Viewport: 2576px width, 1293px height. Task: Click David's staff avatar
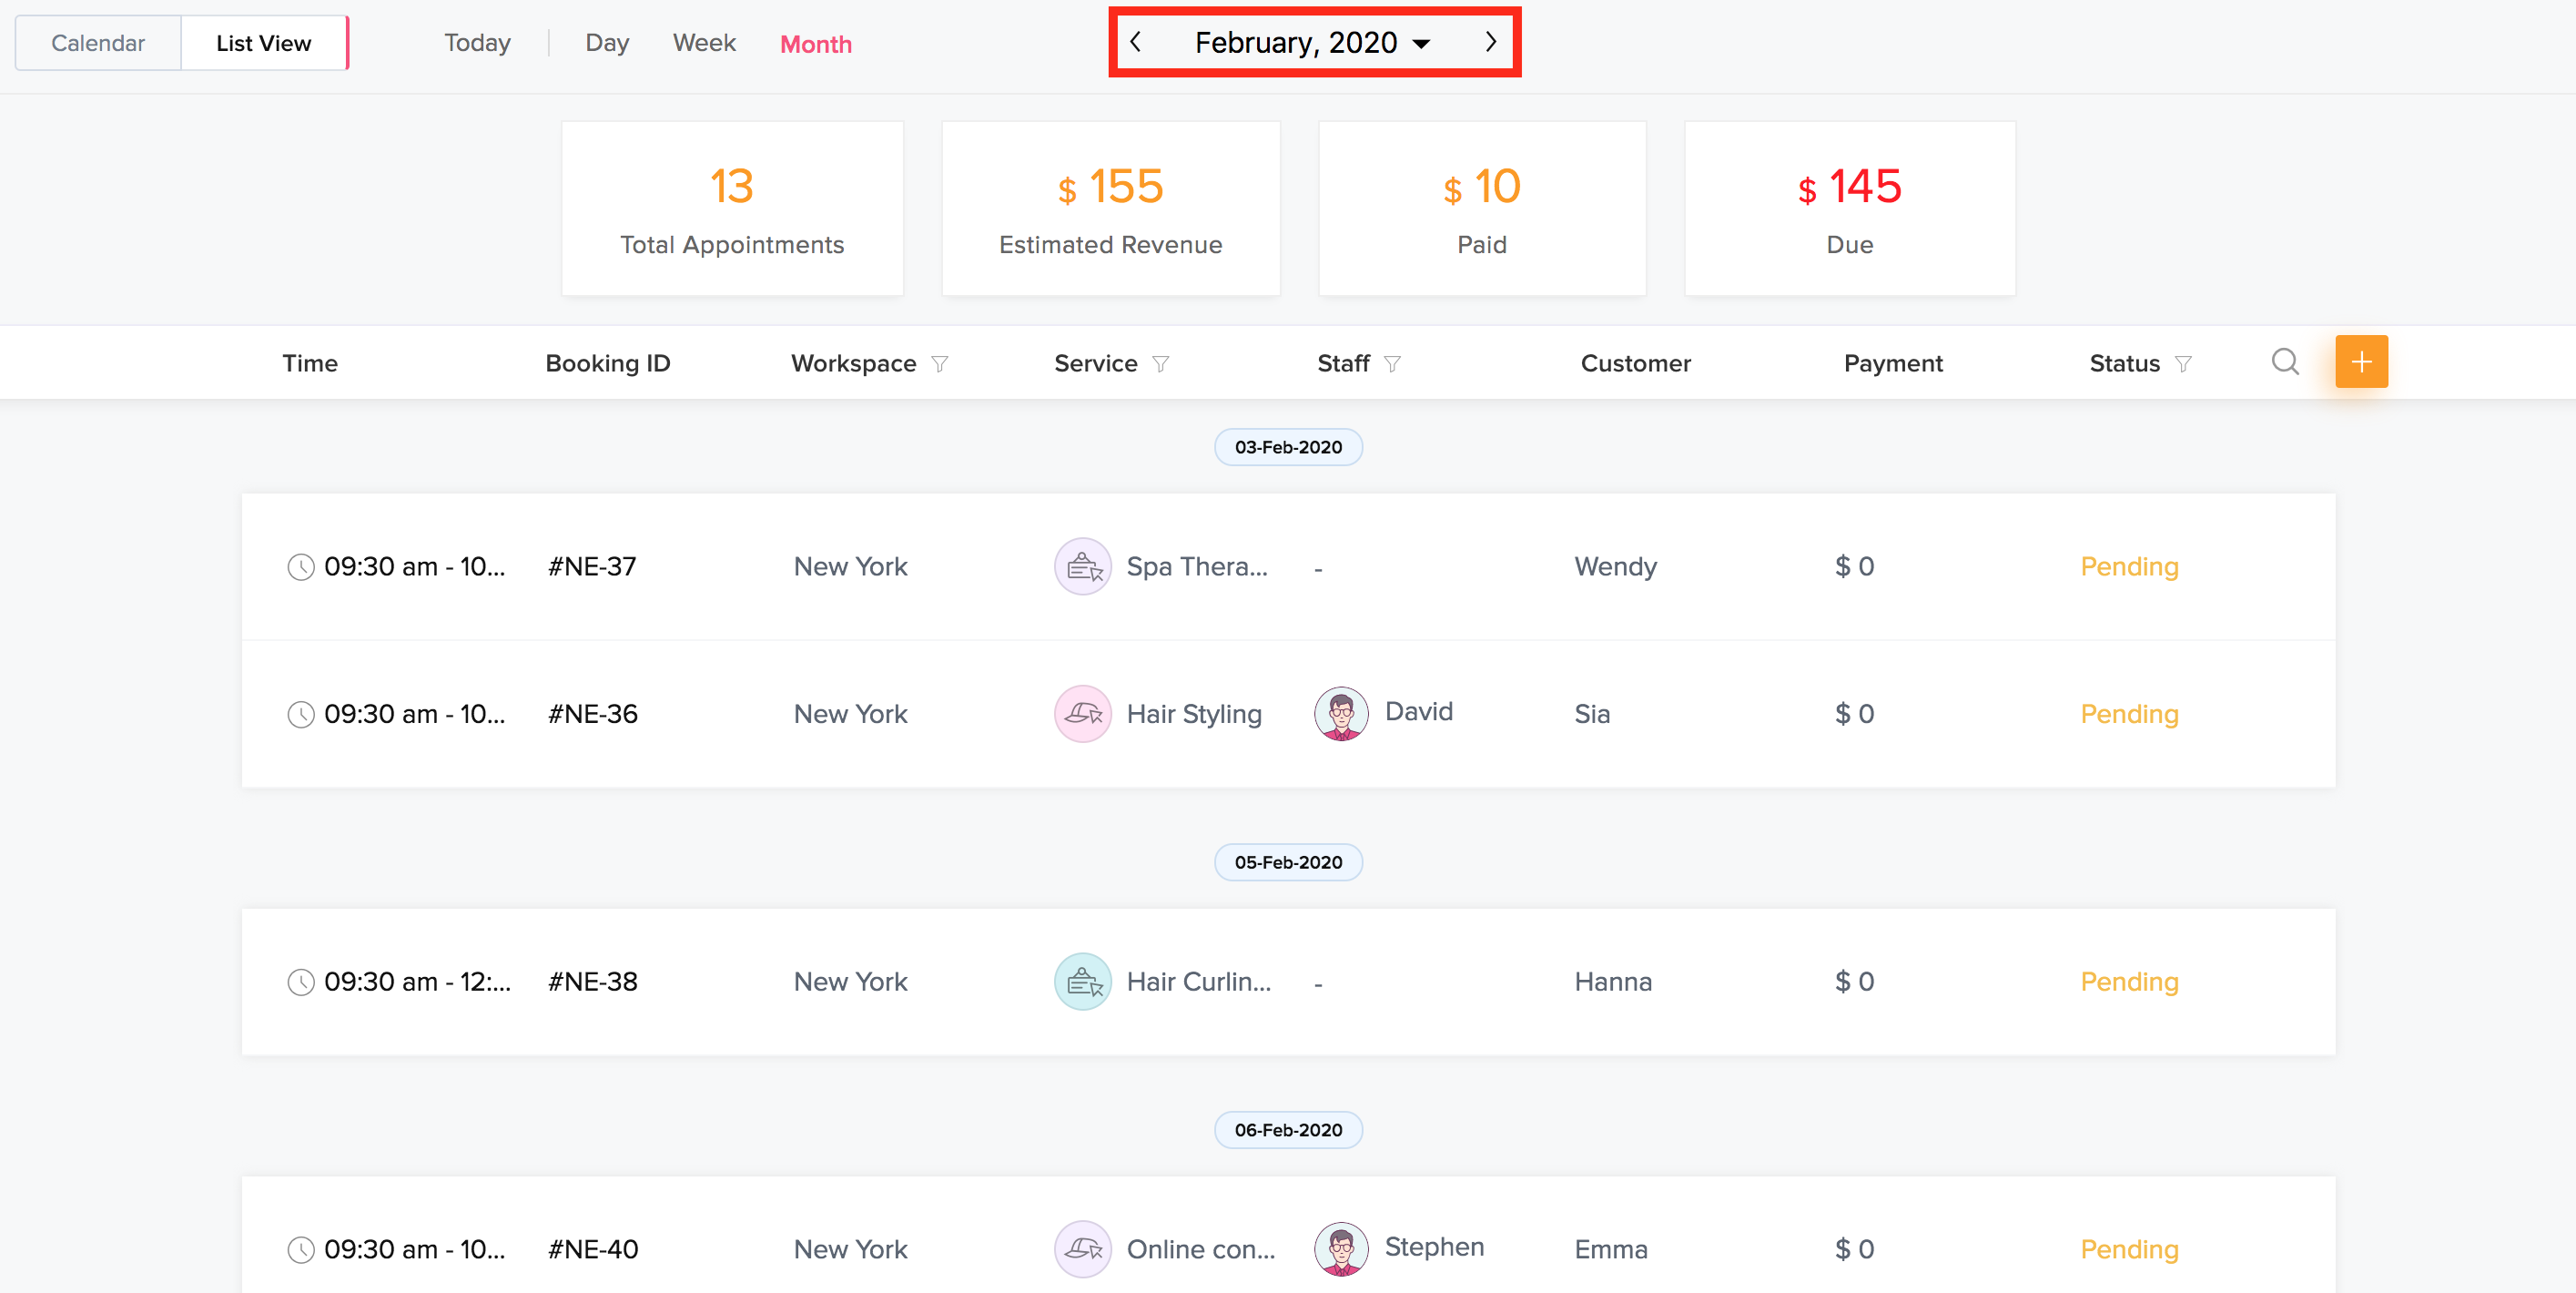click(x=1340, y=713)
